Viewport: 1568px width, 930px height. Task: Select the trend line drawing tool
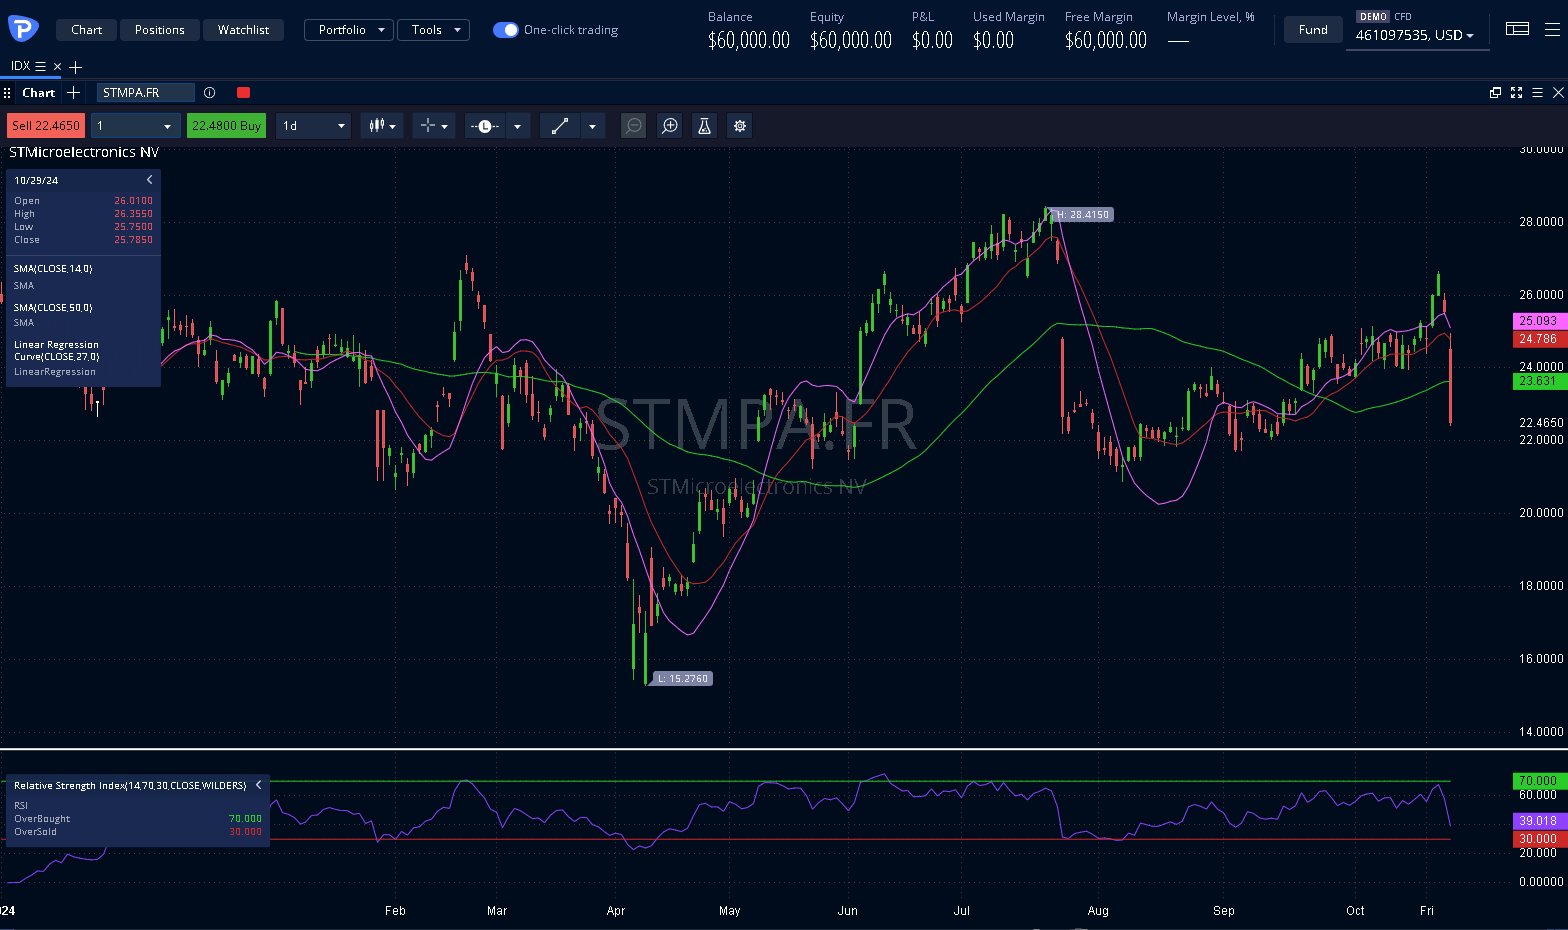560,126
